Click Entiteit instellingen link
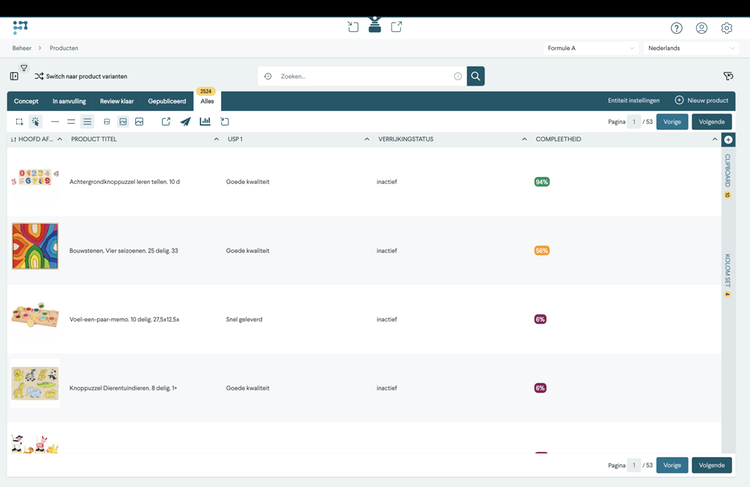 click(634, 100)
